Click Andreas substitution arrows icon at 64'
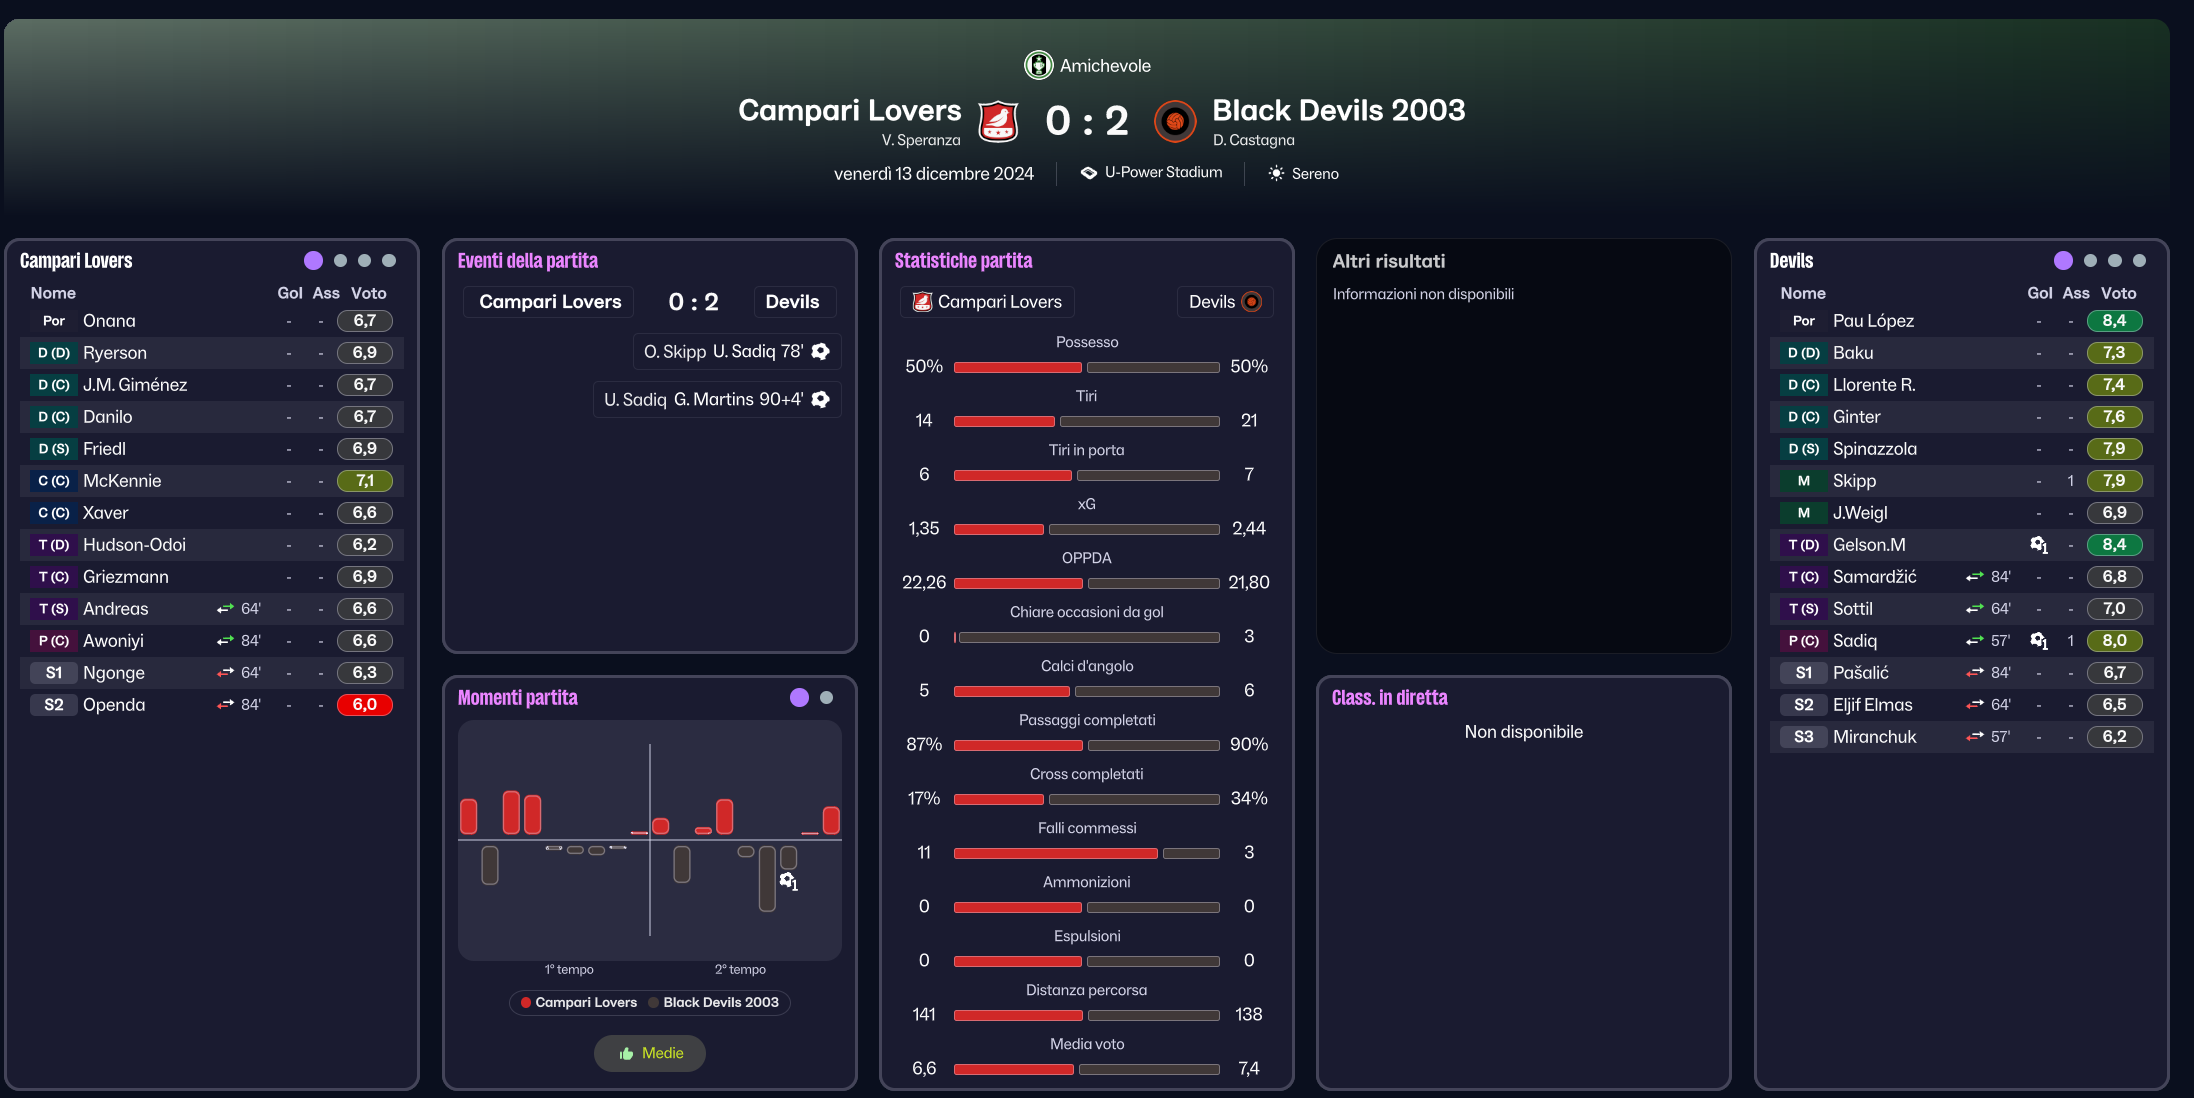This screenshot has height=1098, width=2194. pos(225,609)
